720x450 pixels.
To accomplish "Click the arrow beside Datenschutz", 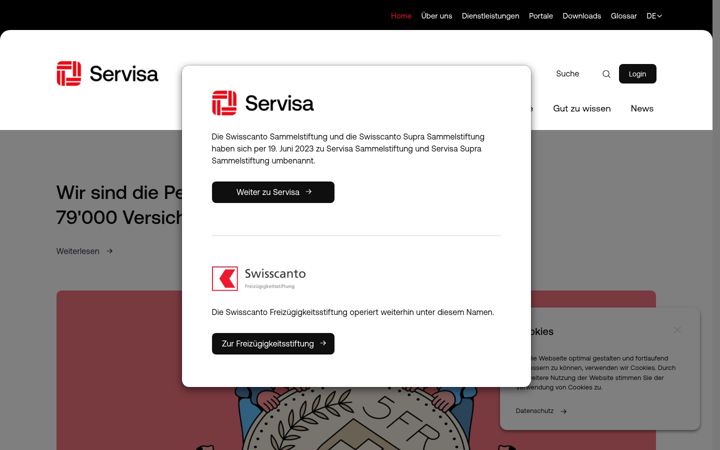I will (563, 411).
